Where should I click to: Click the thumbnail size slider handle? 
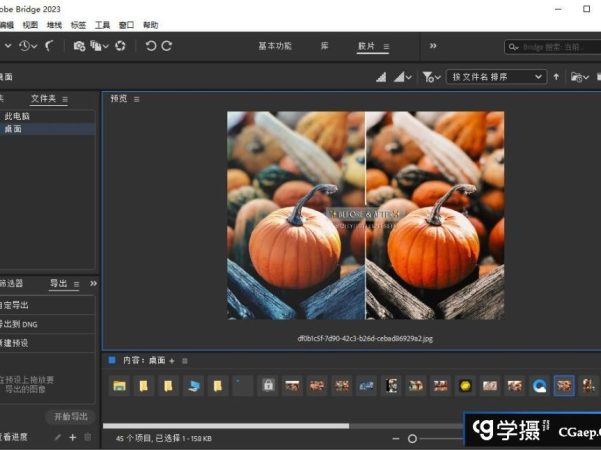point(412,439)
